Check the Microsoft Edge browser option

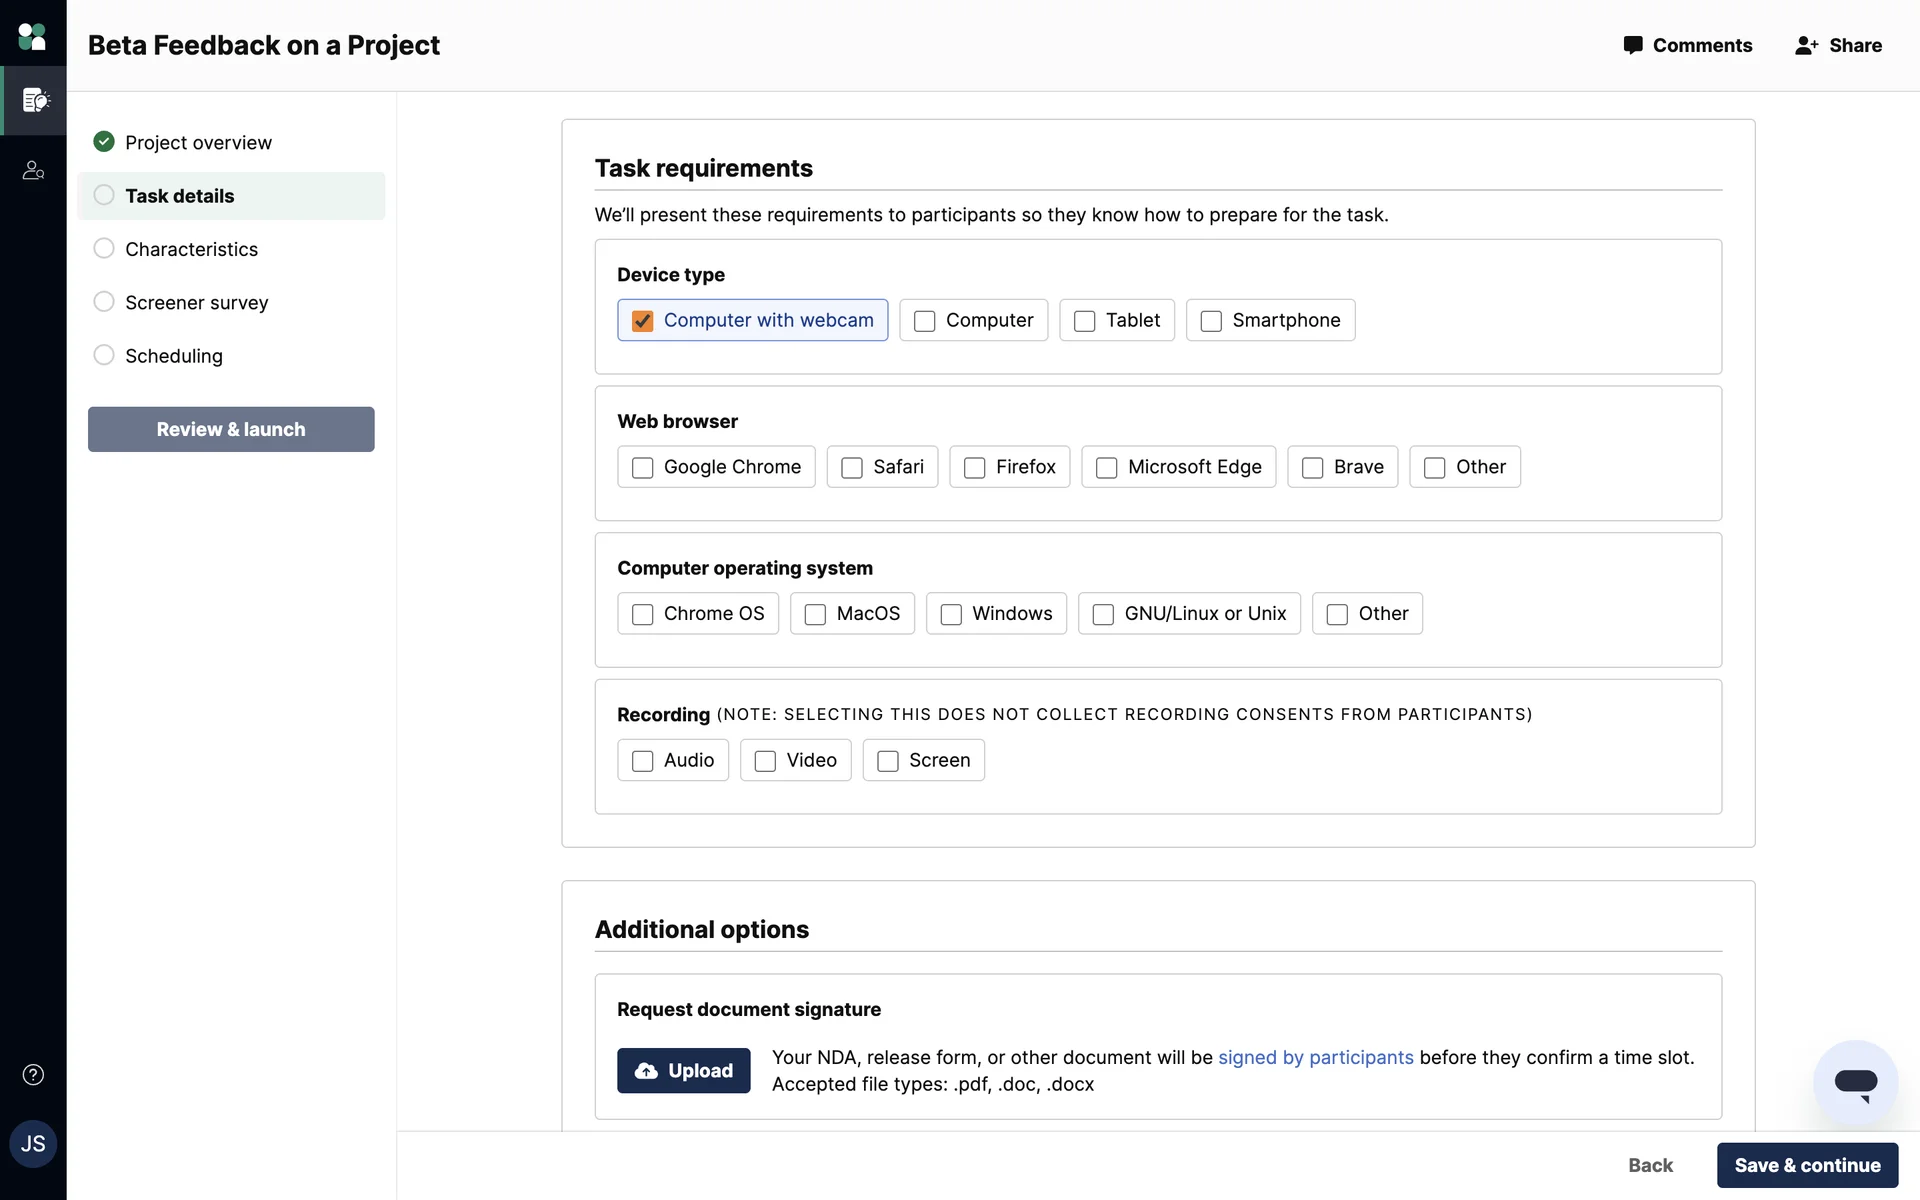click(1107, 468)
